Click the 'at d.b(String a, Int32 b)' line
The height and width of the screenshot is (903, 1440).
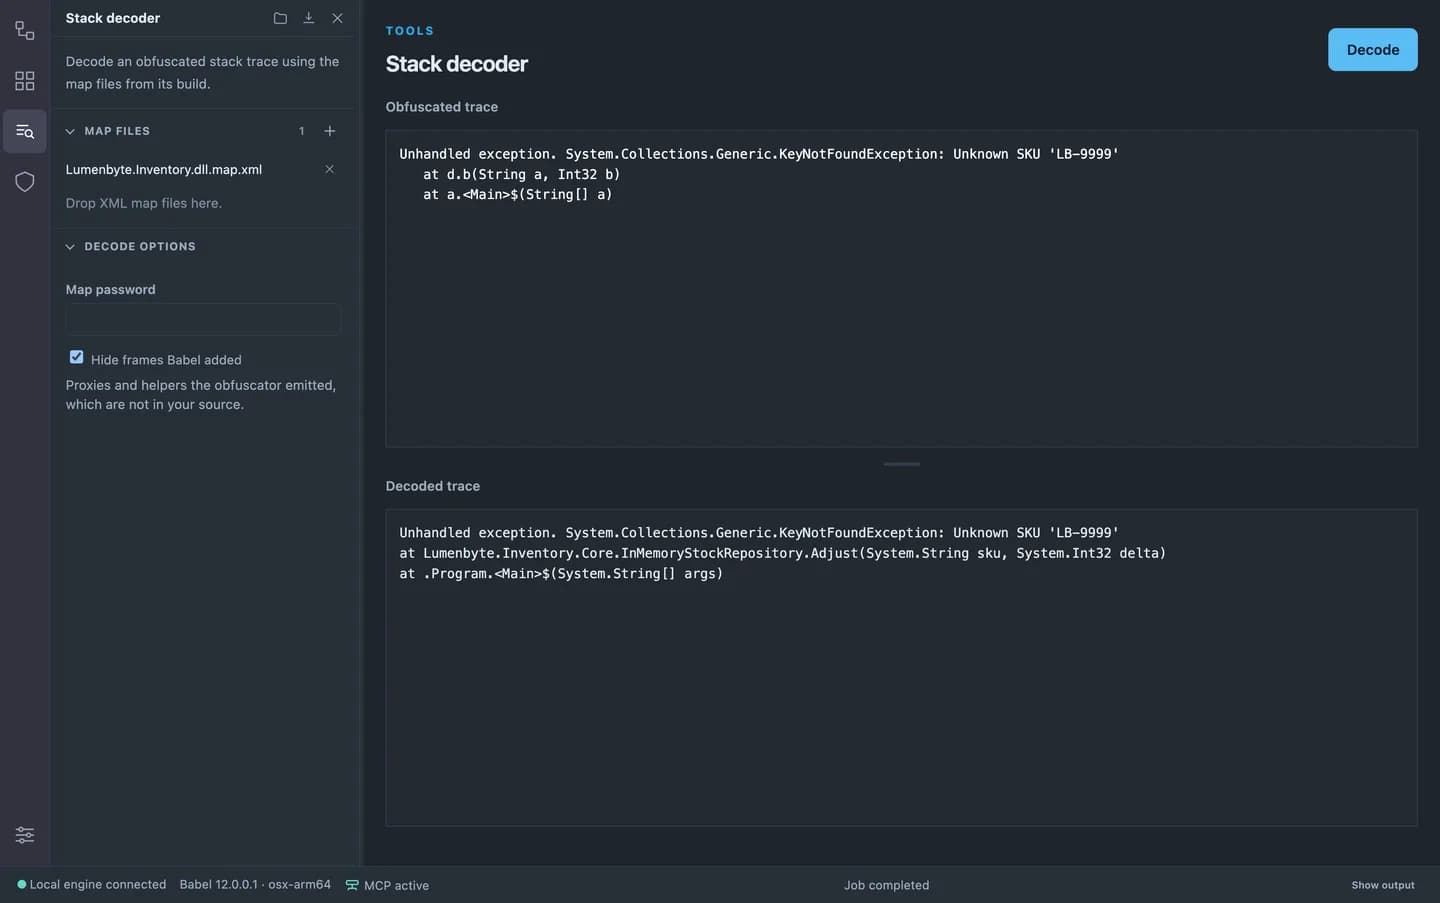click(x=521, y=174)
